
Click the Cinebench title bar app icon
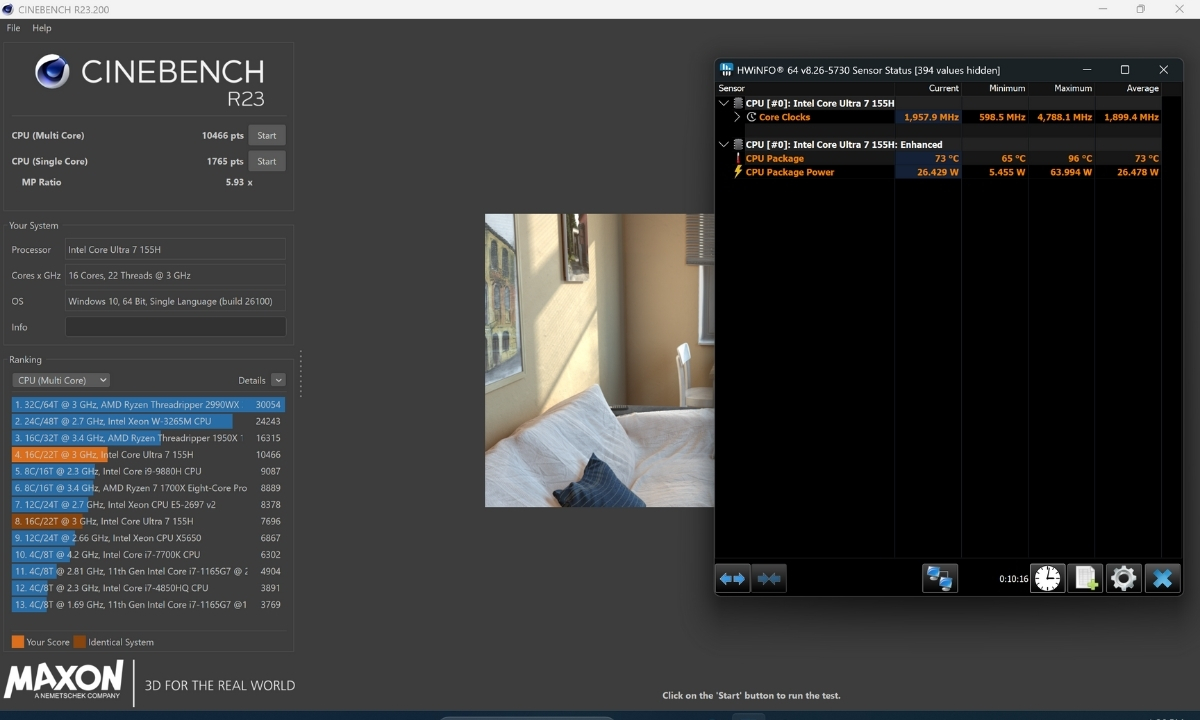(x=9, y=9)
